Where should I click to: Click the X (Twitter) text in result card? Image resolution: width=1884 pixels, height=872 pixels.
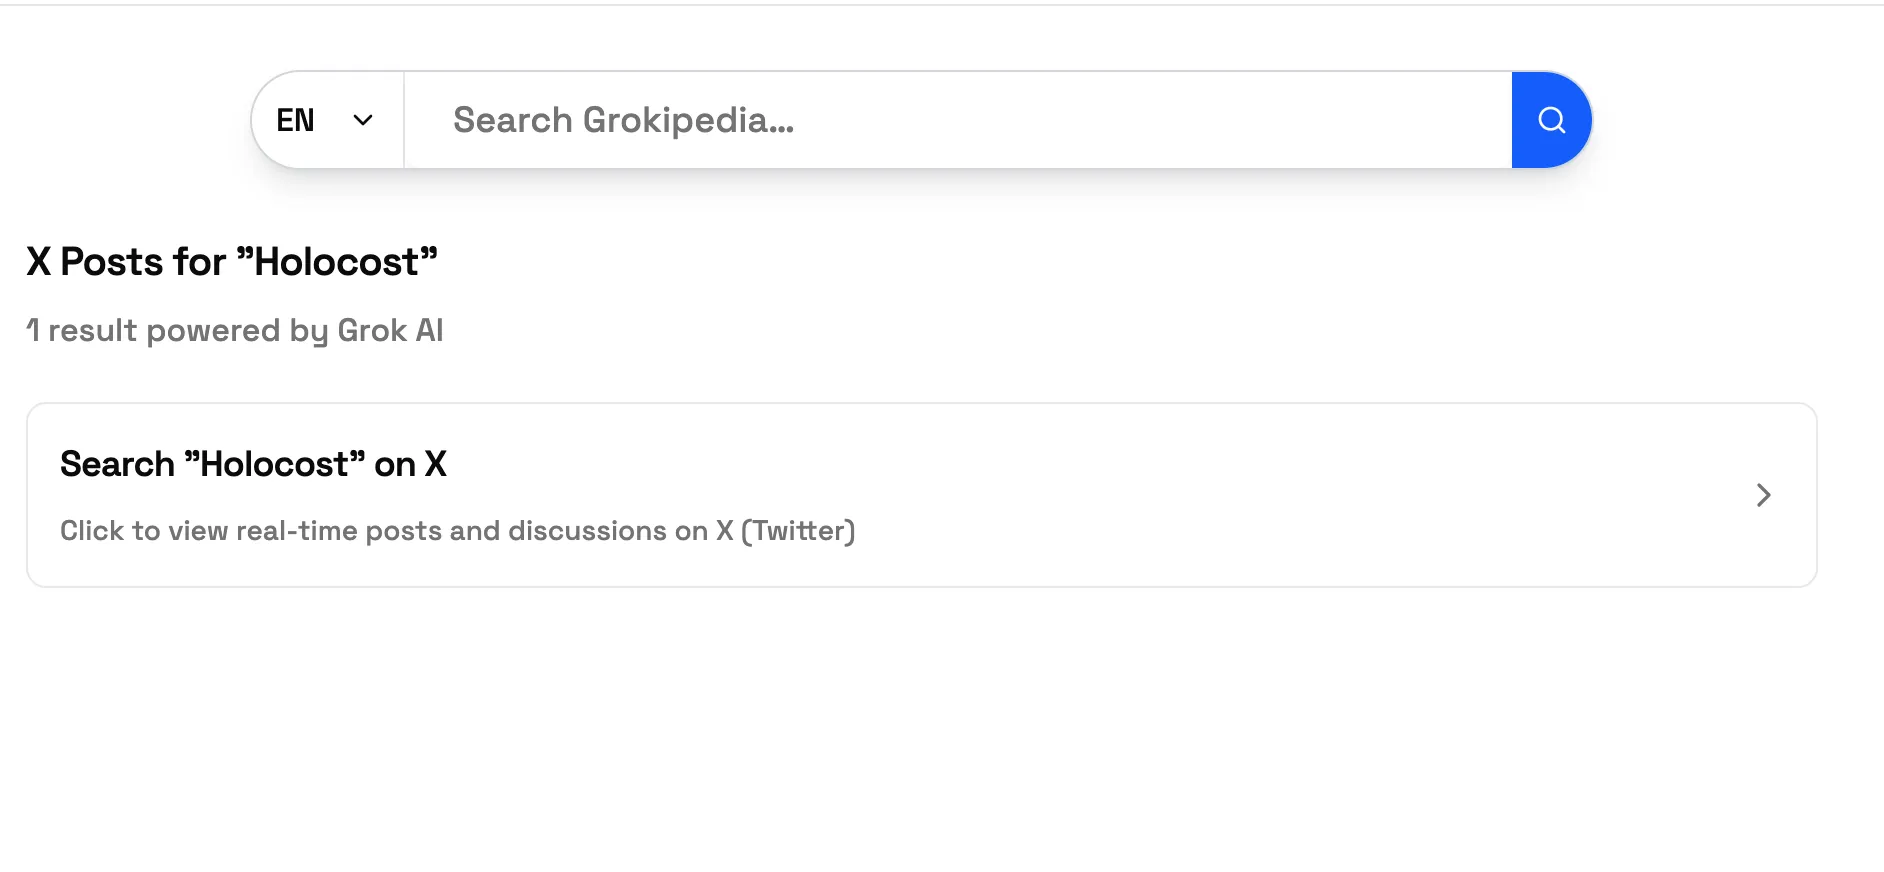click(x=786, y=531)
